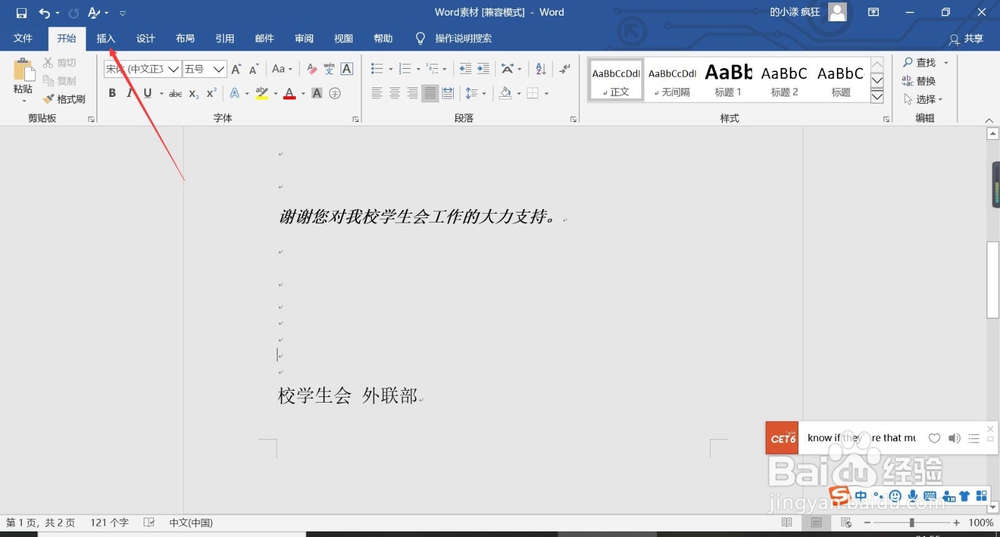
Task: Click the Replace button
Action: pyautogui.click(x=919, y=81)
